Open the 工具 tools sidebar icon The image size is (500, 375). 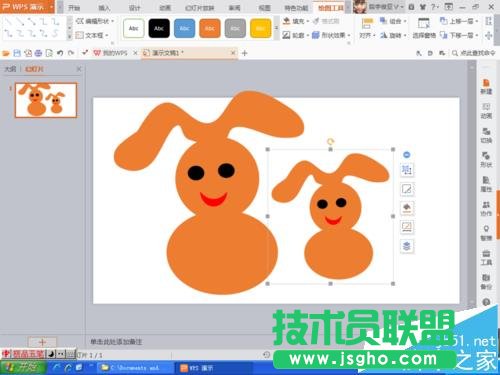pos(486,258)
